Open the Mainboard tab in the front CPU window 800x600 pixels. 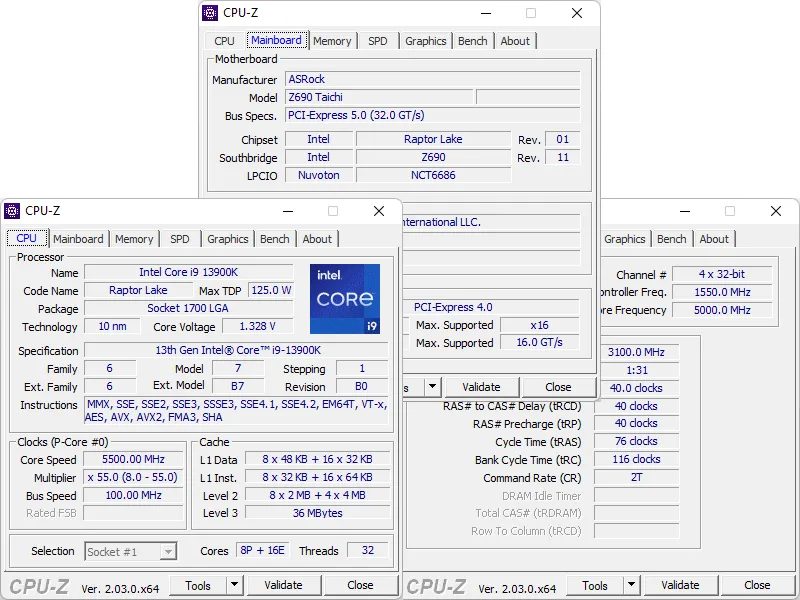click(78, 239)
